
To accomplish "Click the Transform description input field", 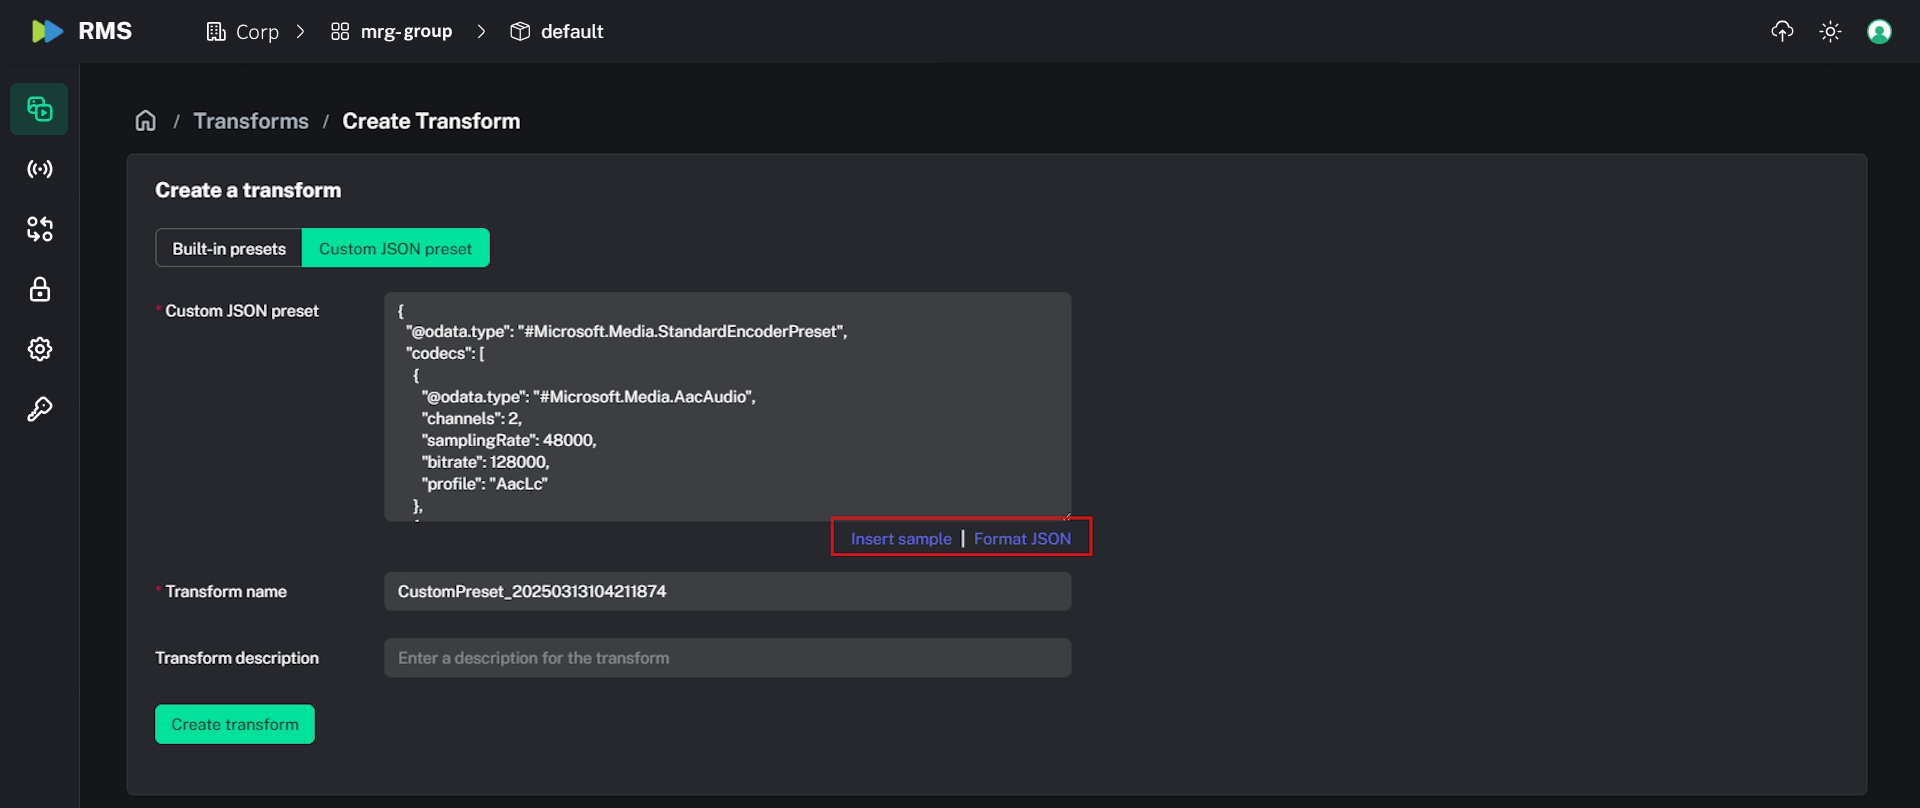I will [727, 658].
